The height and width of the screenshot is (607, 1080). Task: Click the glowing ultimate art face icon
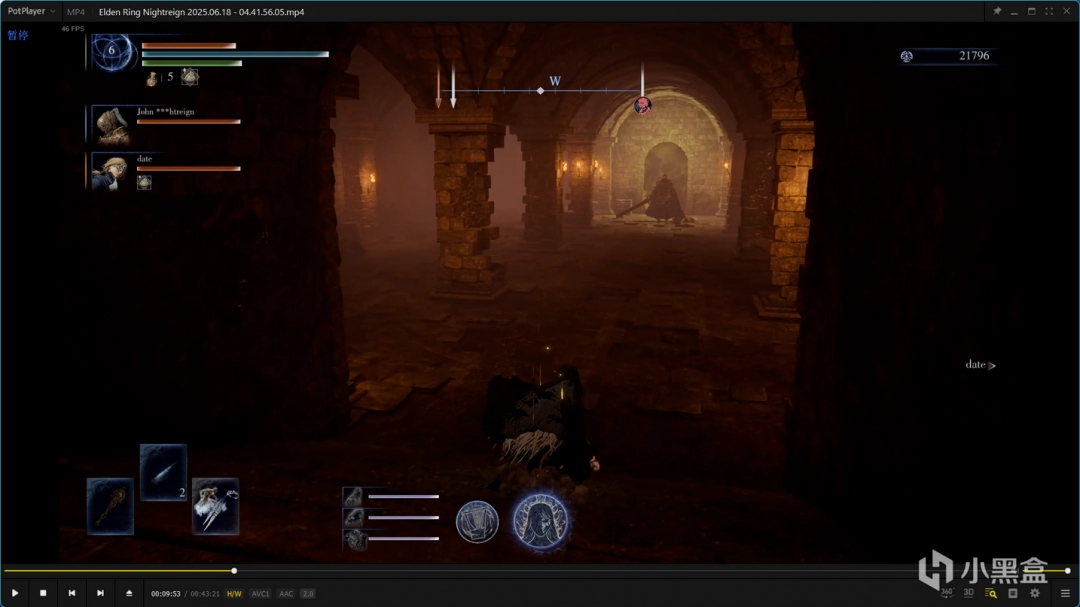coord(541,522)
